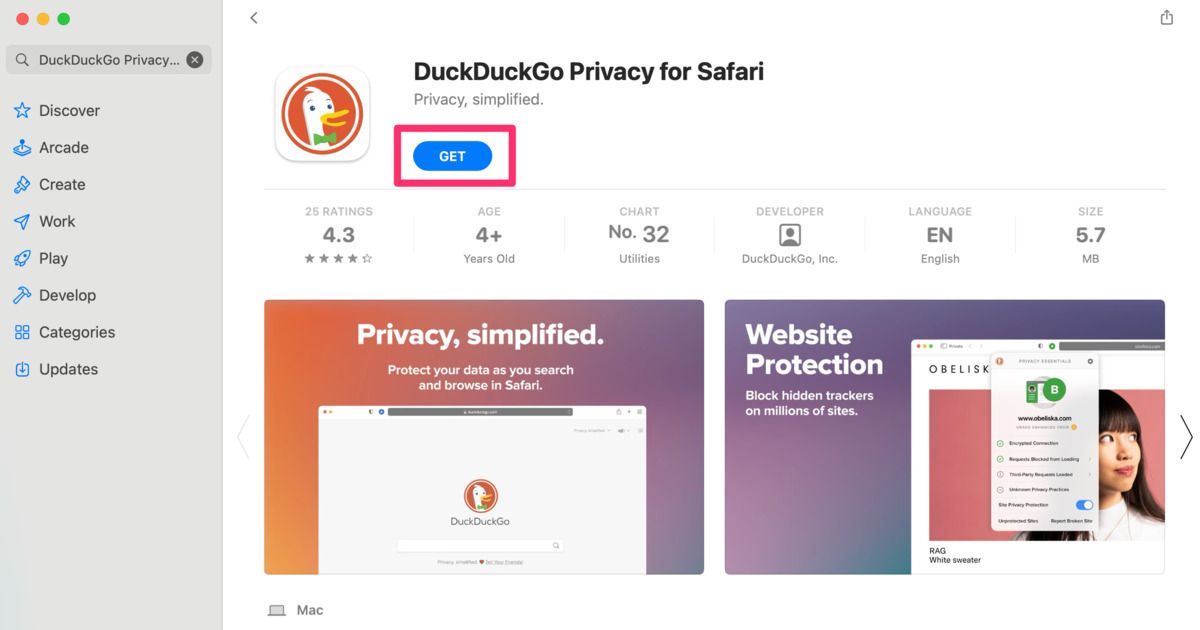Go to the Arcade section
Viewport: 1200px width, 630px height.
tap(63, 148)
